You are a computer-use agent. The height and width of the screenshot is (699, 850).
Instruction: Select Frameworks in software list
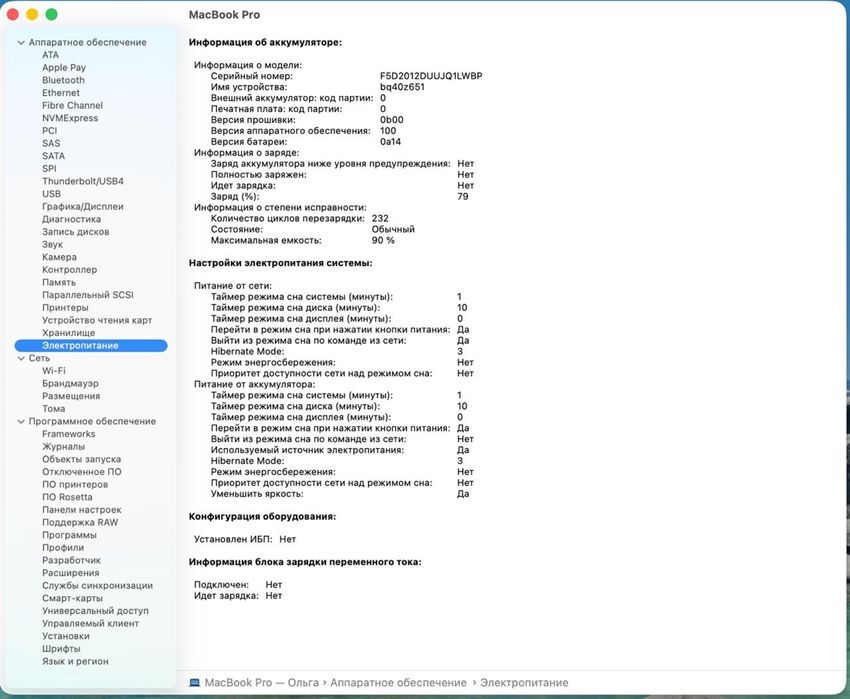(x=69, y=434)
